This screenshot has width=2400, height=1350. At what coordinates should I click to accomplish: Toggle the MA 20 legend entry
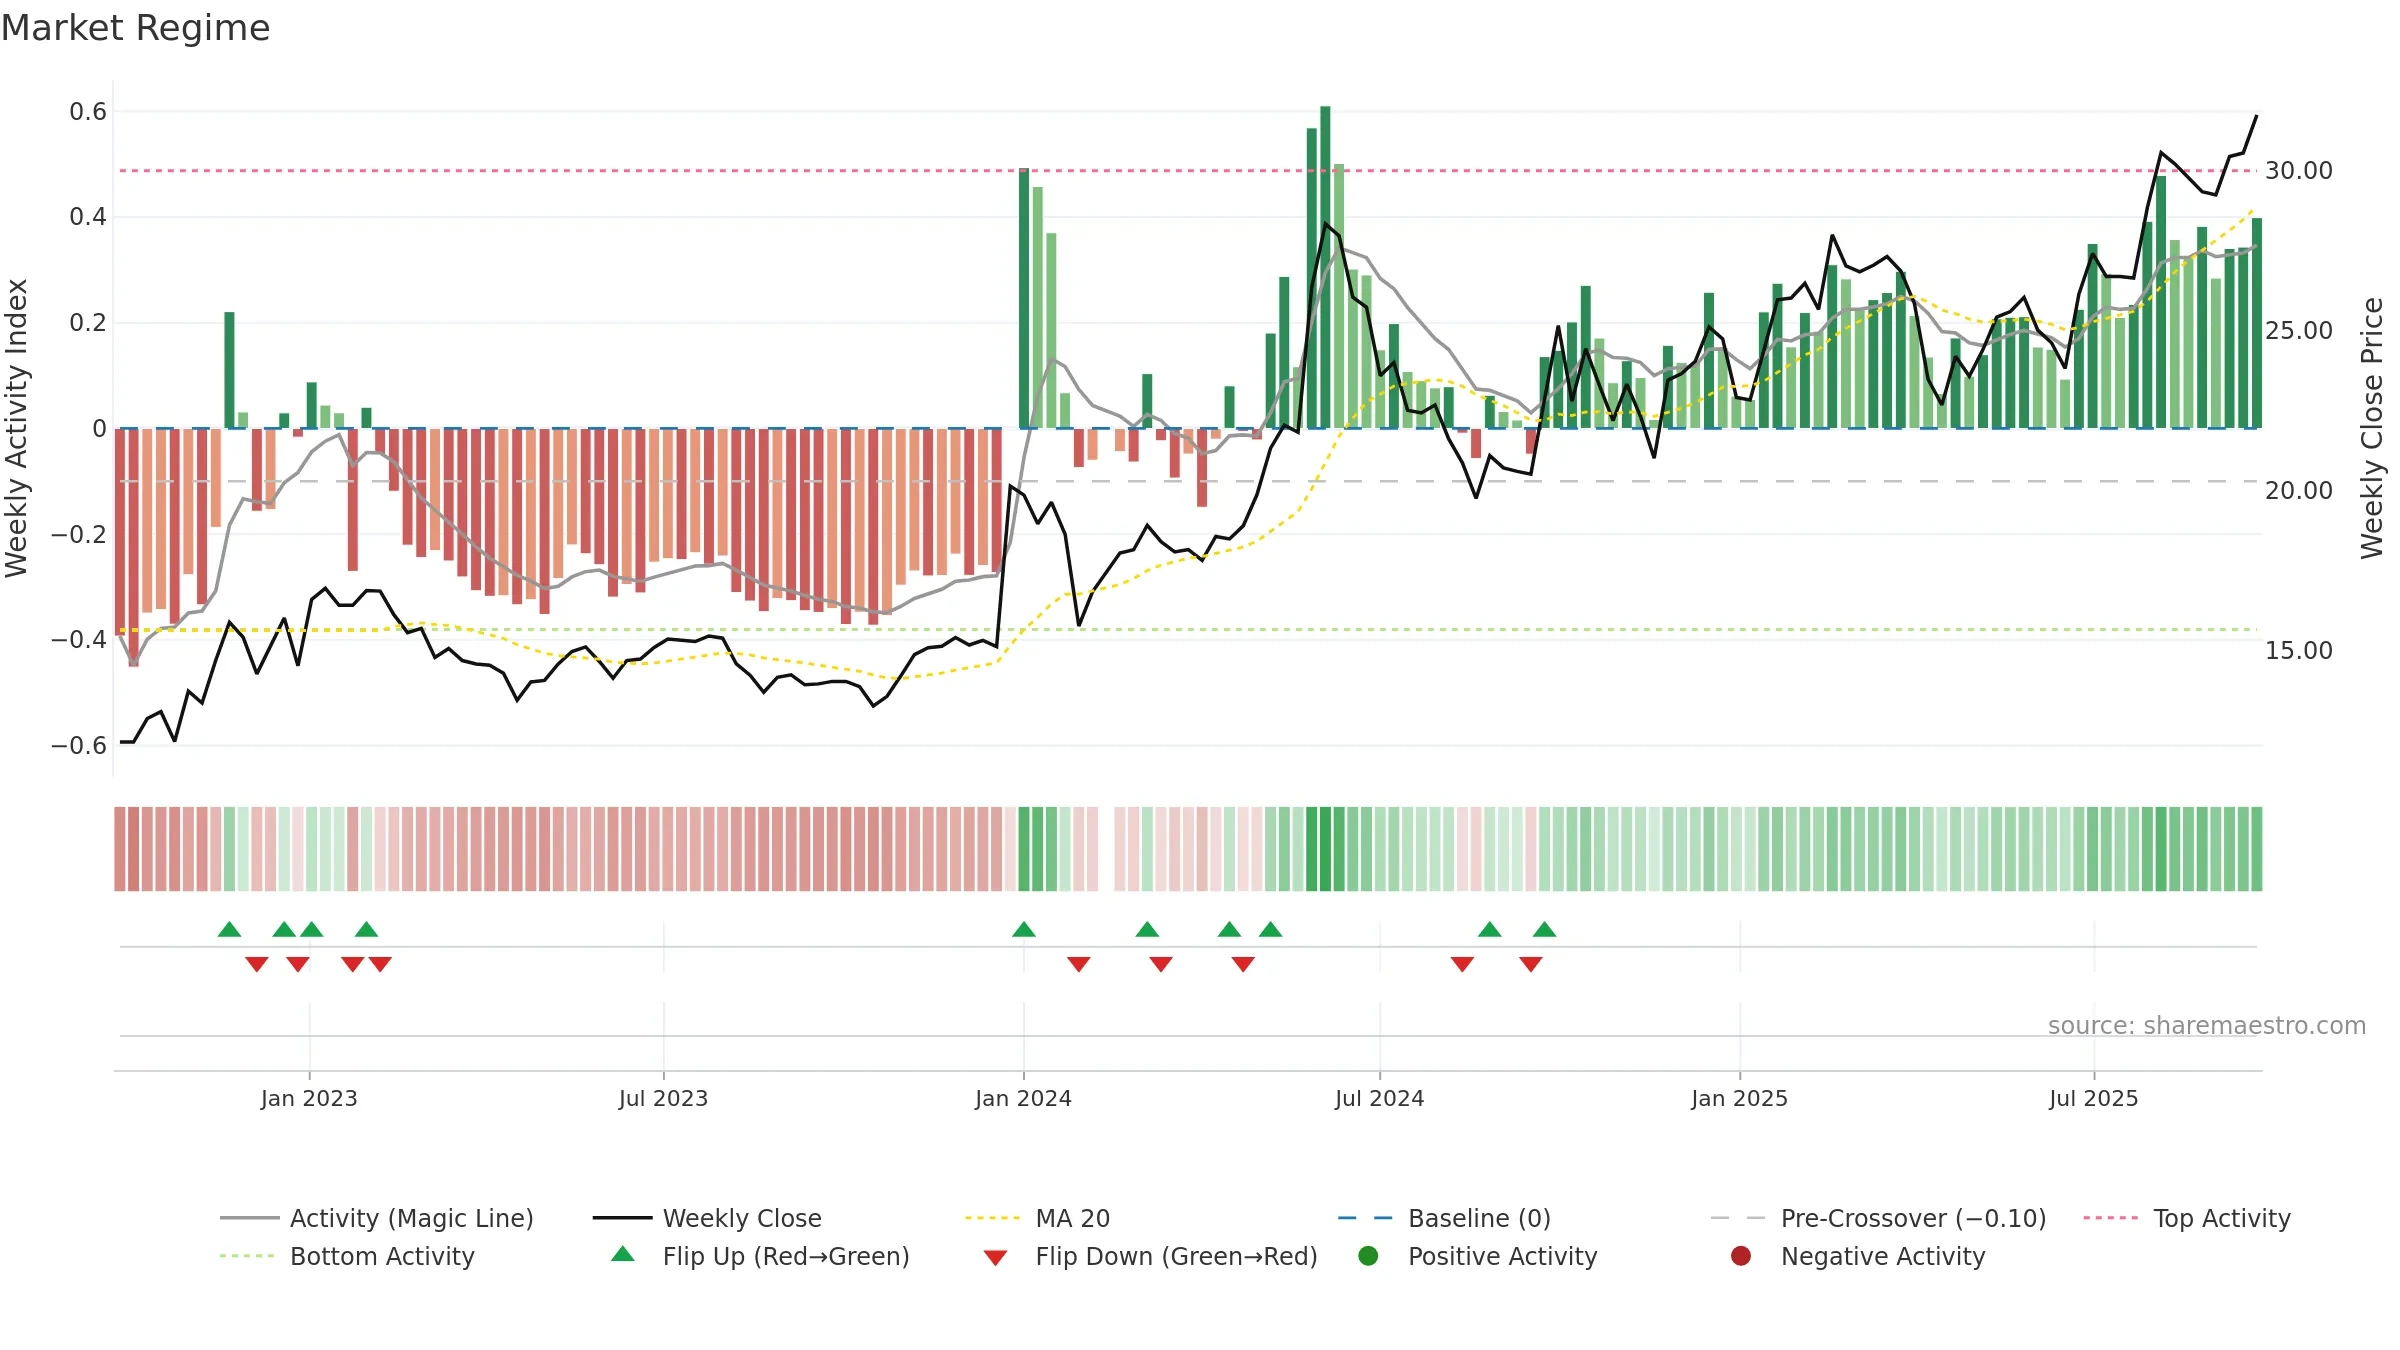[x=1037, y=1218]
